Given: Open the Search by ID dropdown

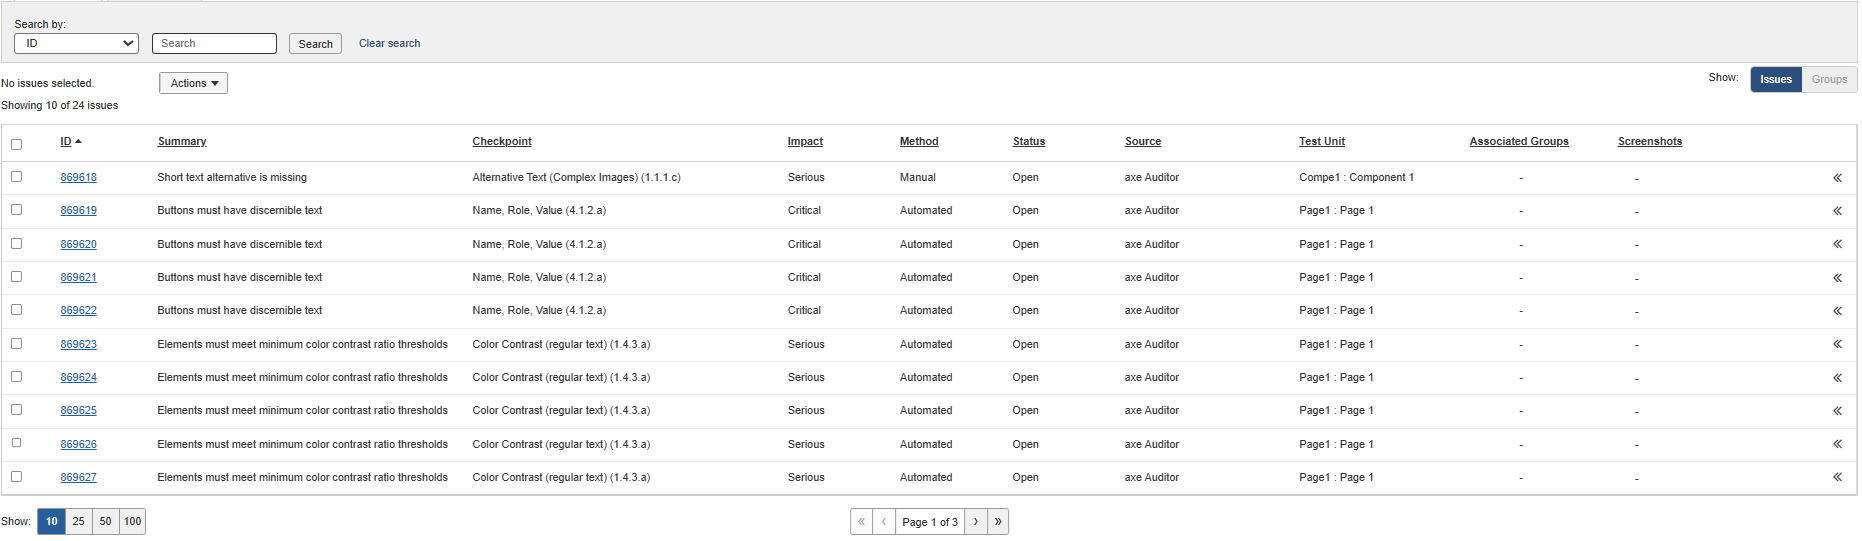Looking at the screenshot, I should 76,44.
